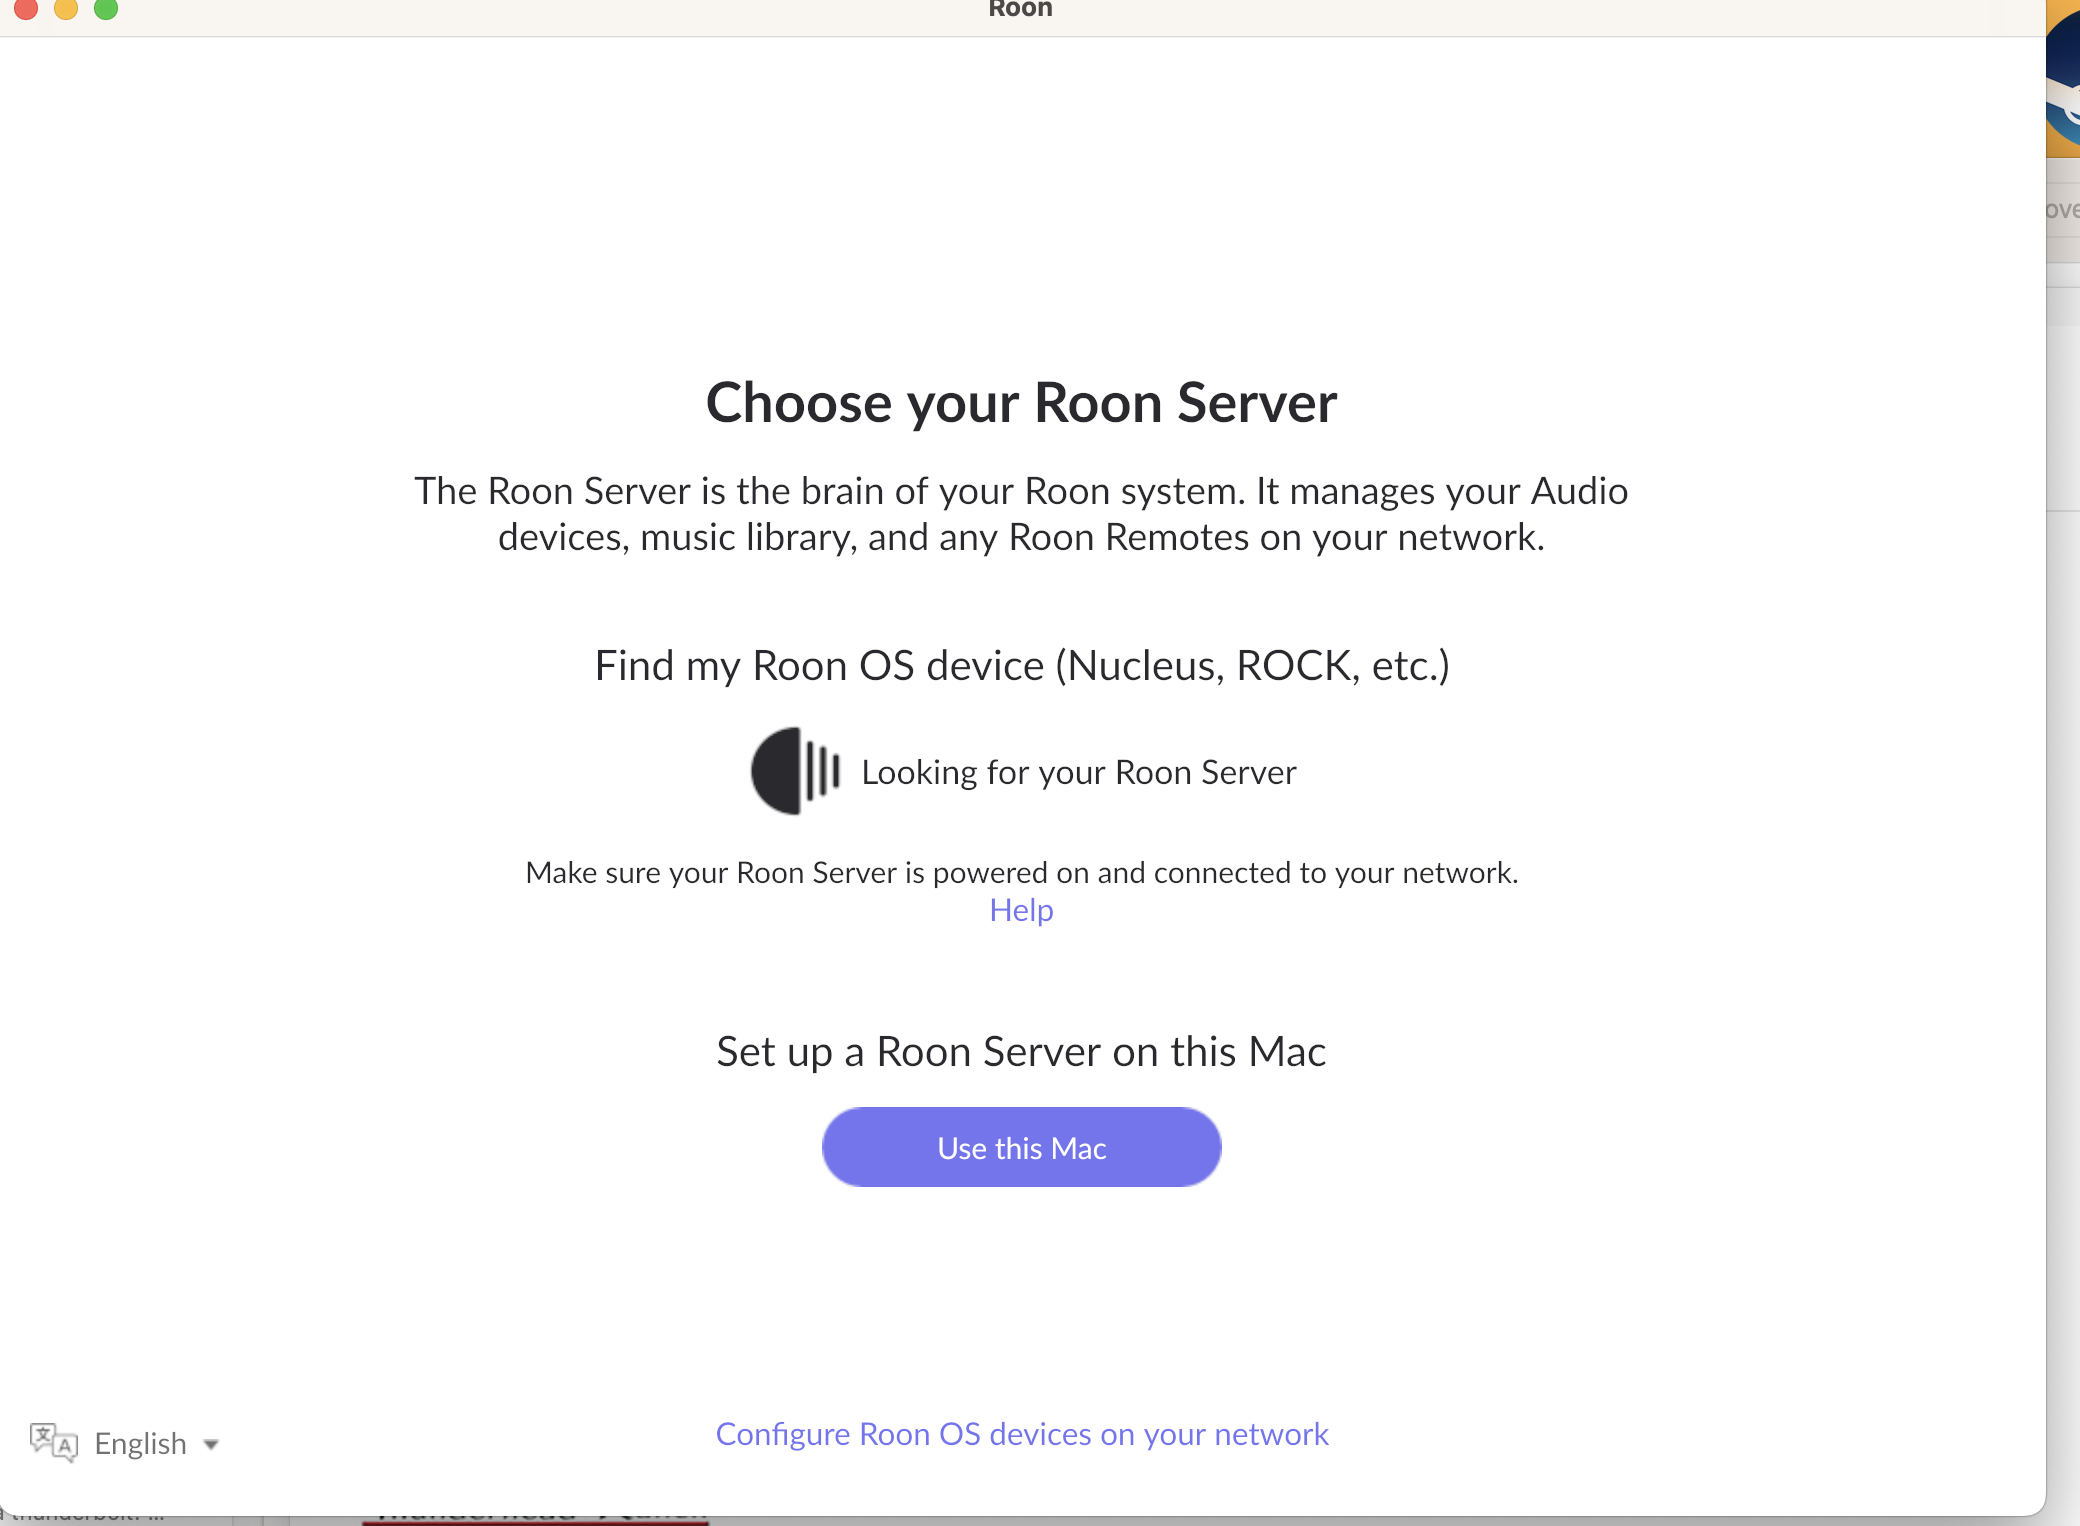Click the background artwork thumbnail behind the window
2080x1526 pixels.
point(2063,80)
